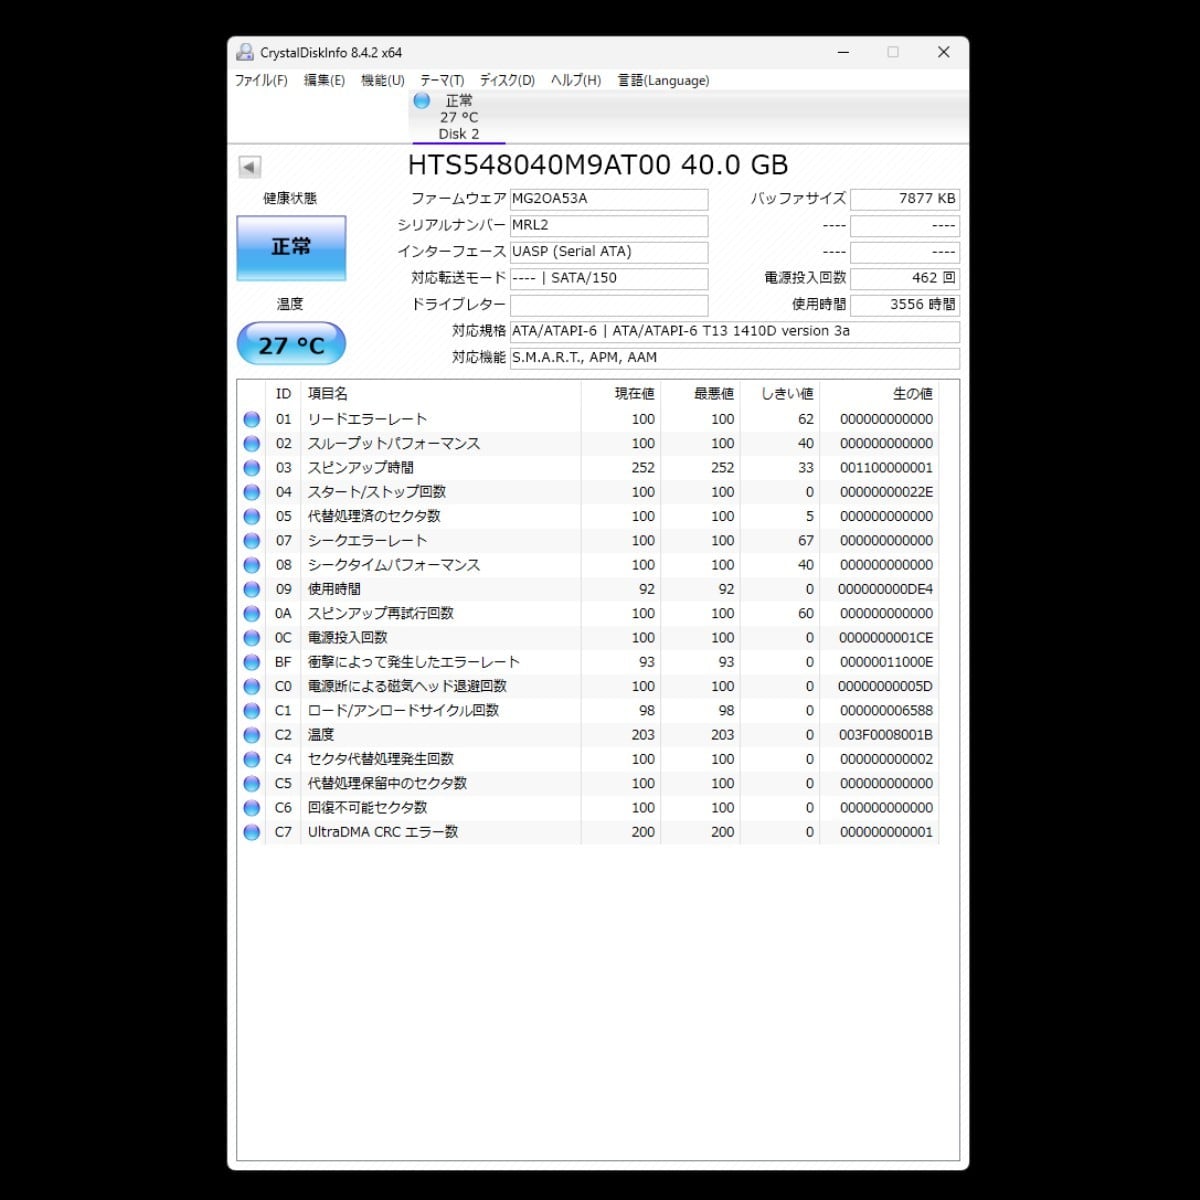
Task: Click raw value 000000006588 in C1 row
Action: pos(886,711)
